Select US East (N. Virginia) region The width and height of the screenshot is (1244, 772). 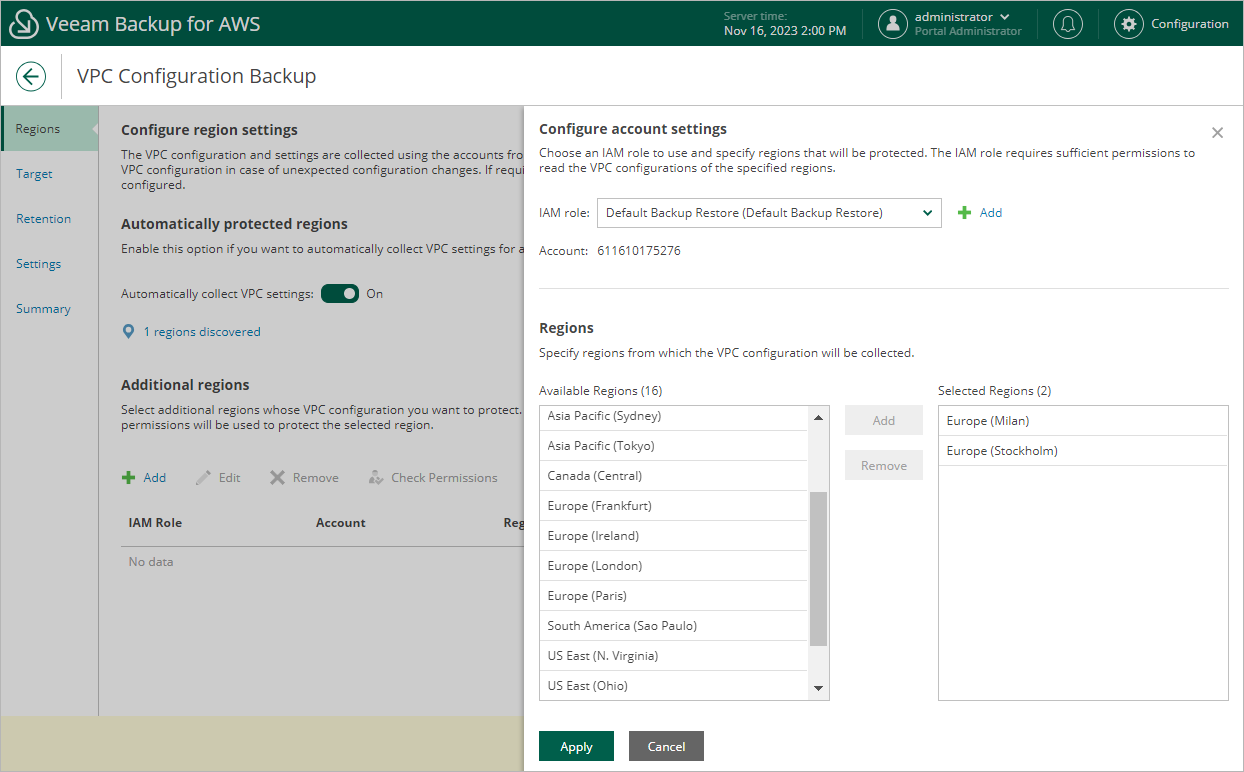[673, 656]
